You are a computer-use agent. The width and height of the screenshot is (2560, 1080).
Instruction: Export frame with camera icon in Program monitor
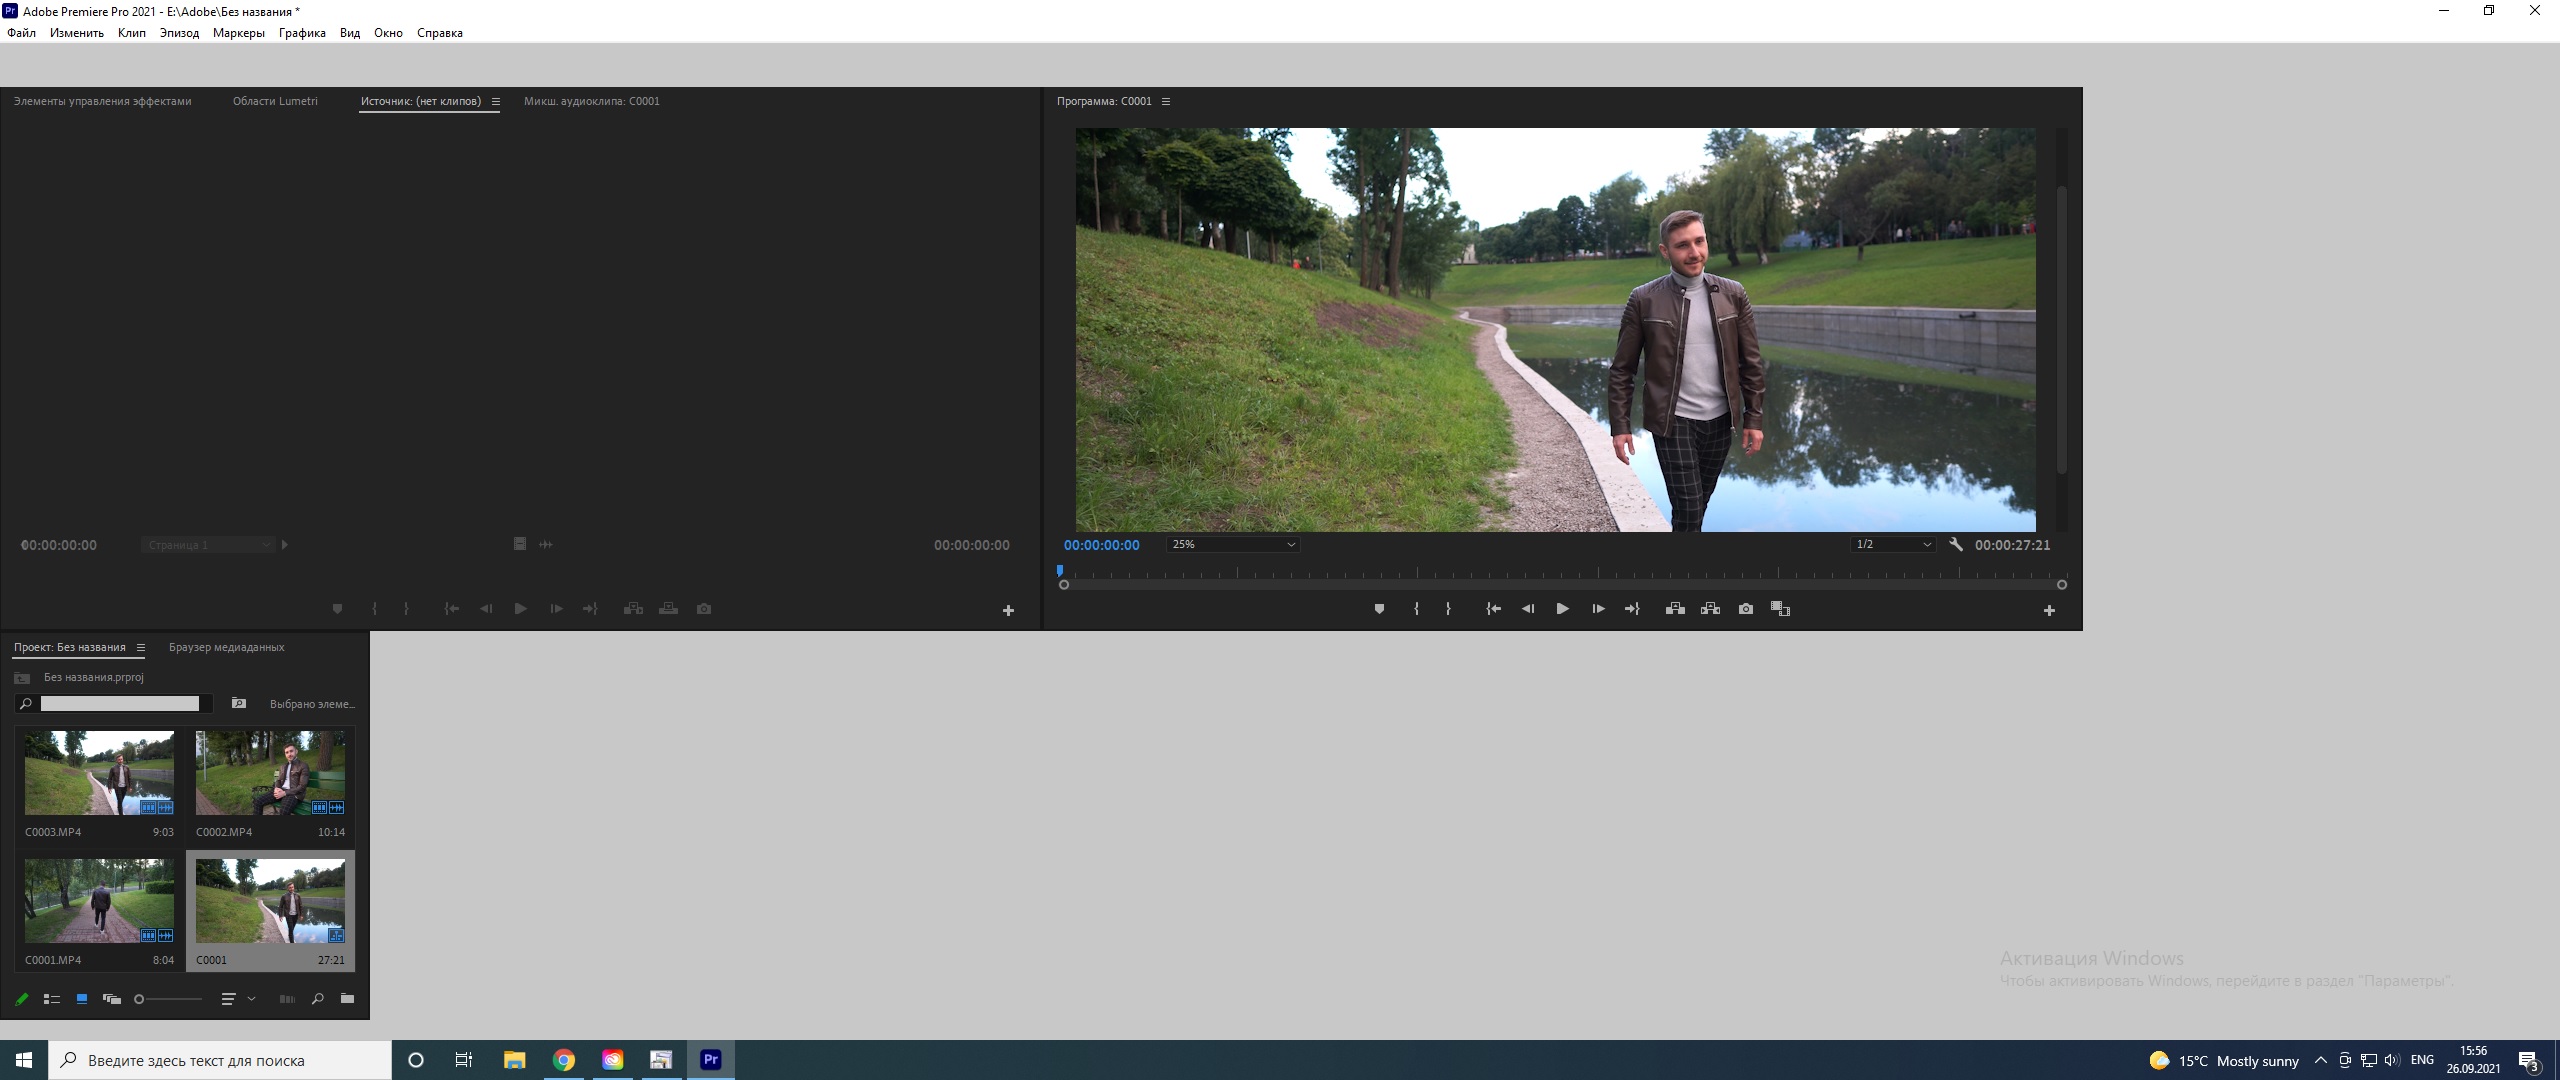1746,609
